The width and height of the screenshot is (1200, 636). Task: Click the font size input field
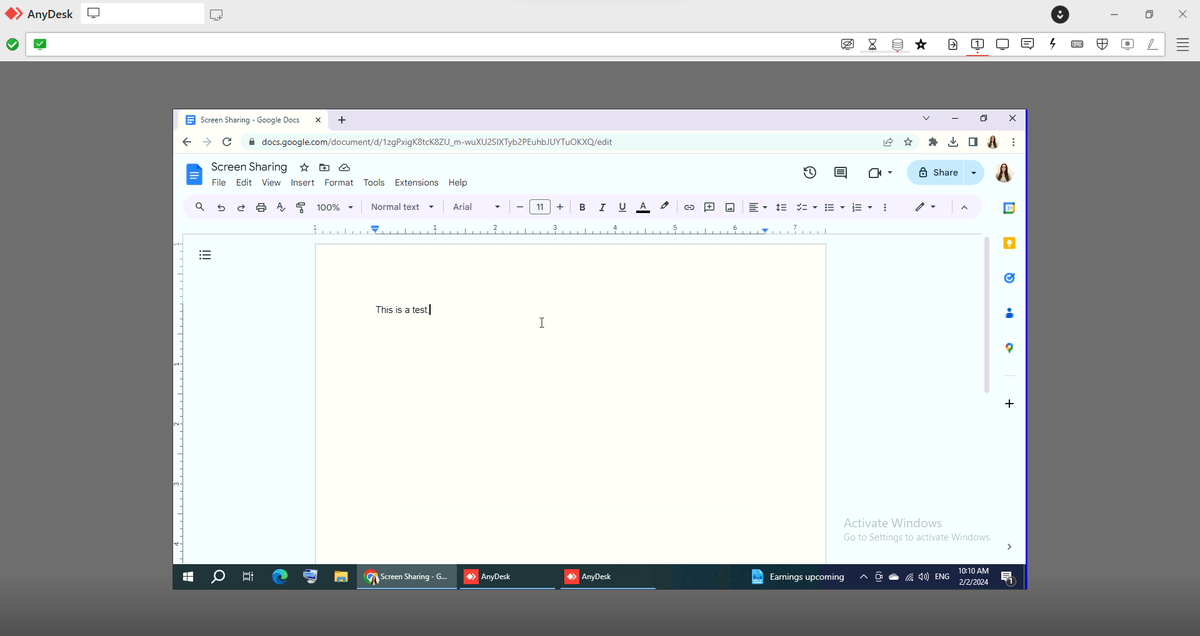(540, 207)
